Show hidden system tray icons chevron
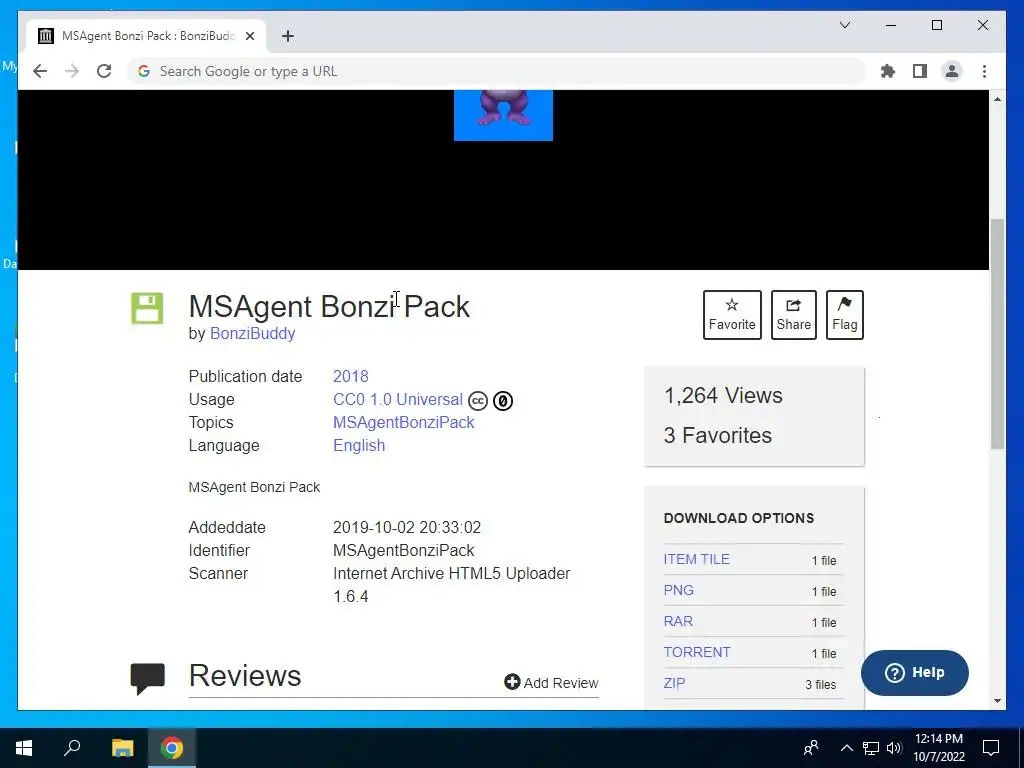The height and width of the screenshot is (768, 1024). (846, 748)
